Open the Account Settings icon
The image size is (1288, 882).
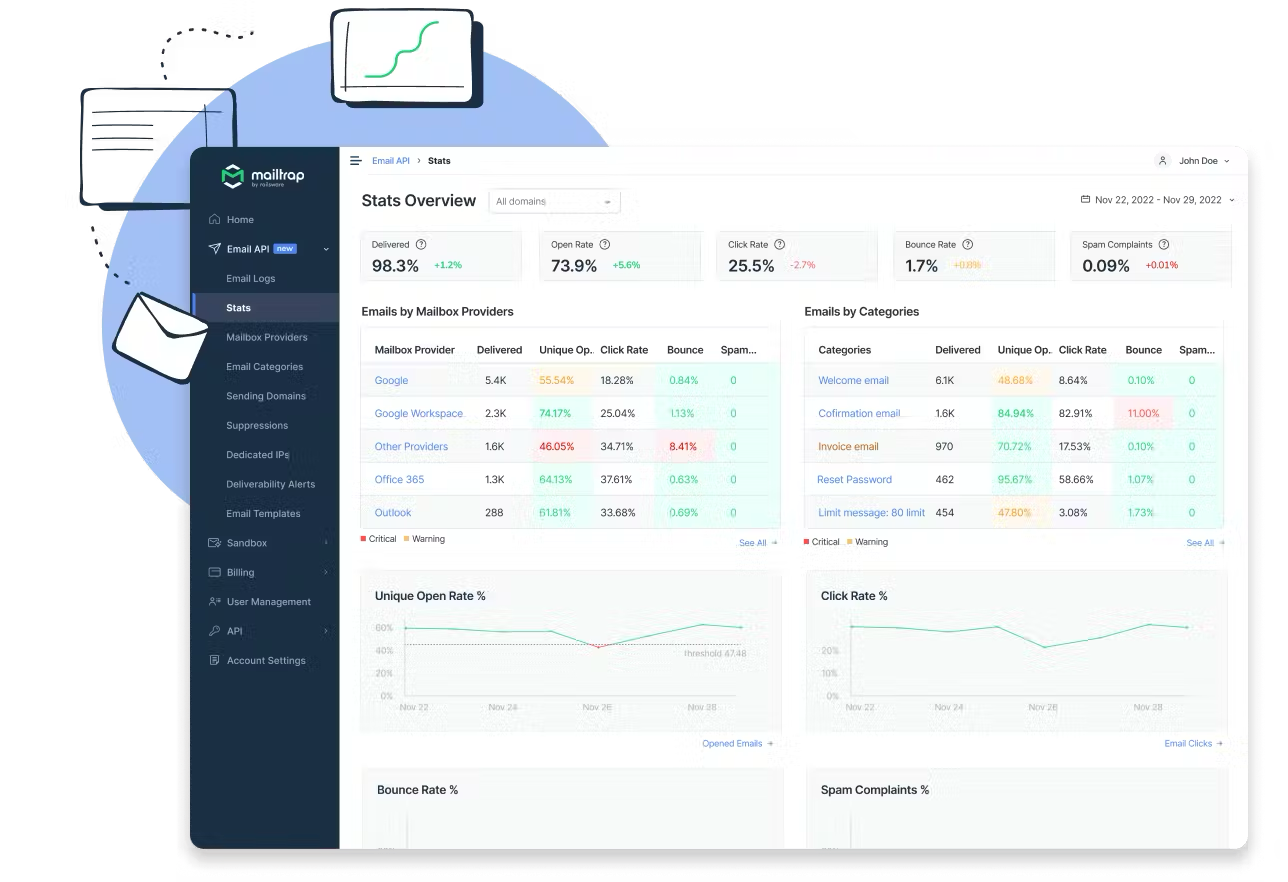coord(213,660)
